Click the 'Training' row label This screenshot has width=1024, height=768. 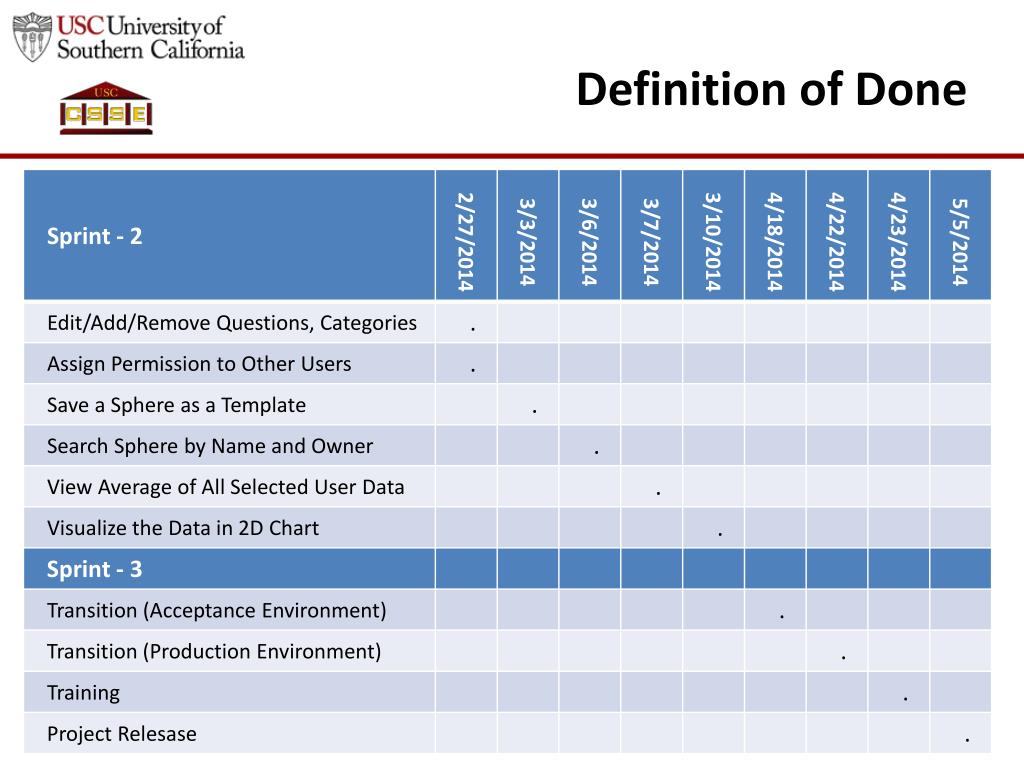tap(84, 693)
